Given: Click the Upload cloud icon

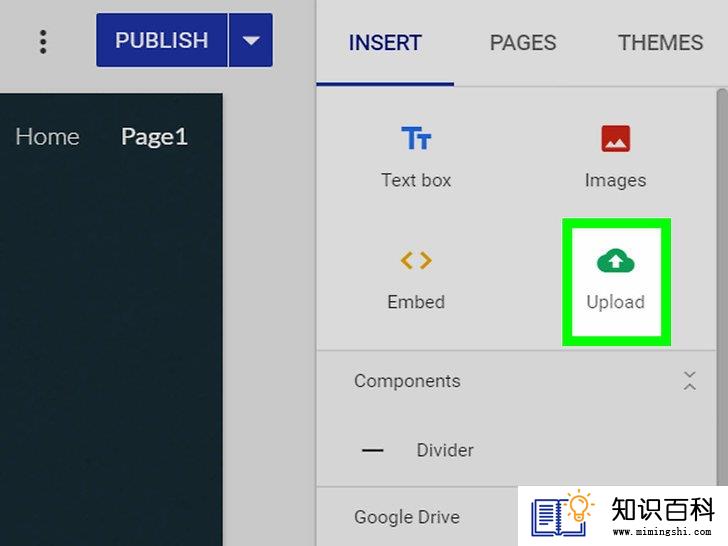Looking at the screenshot, I should pyautogui.click(x=616, y=261).
